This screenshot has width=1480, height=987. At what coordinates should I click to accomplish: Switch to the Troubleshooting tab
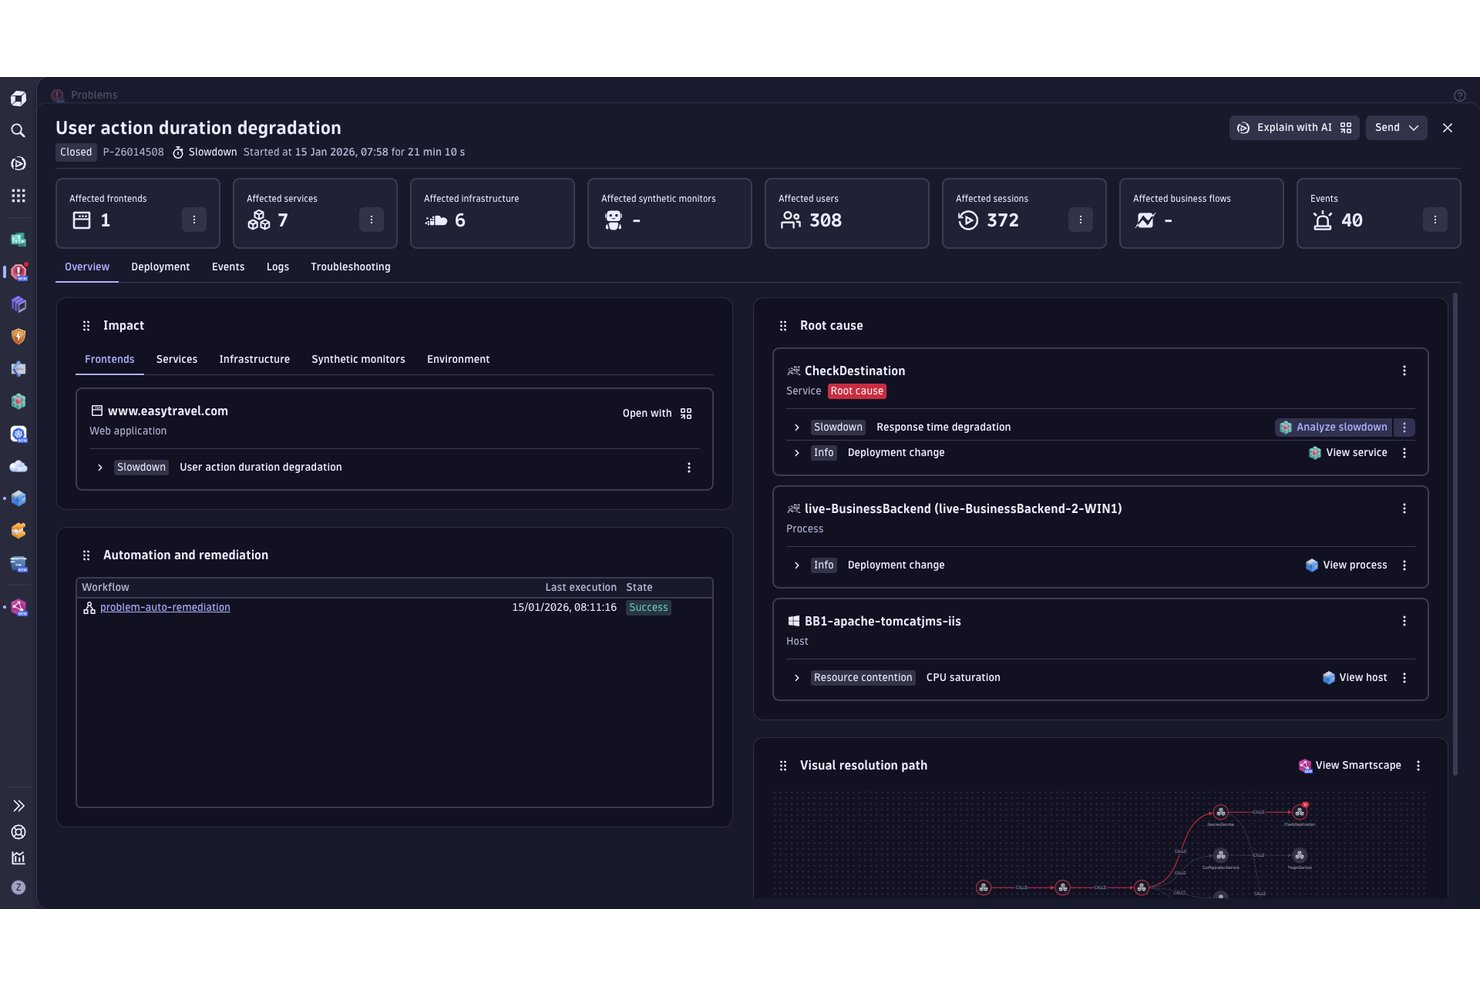pyautogui.click(x=350, y=267)
